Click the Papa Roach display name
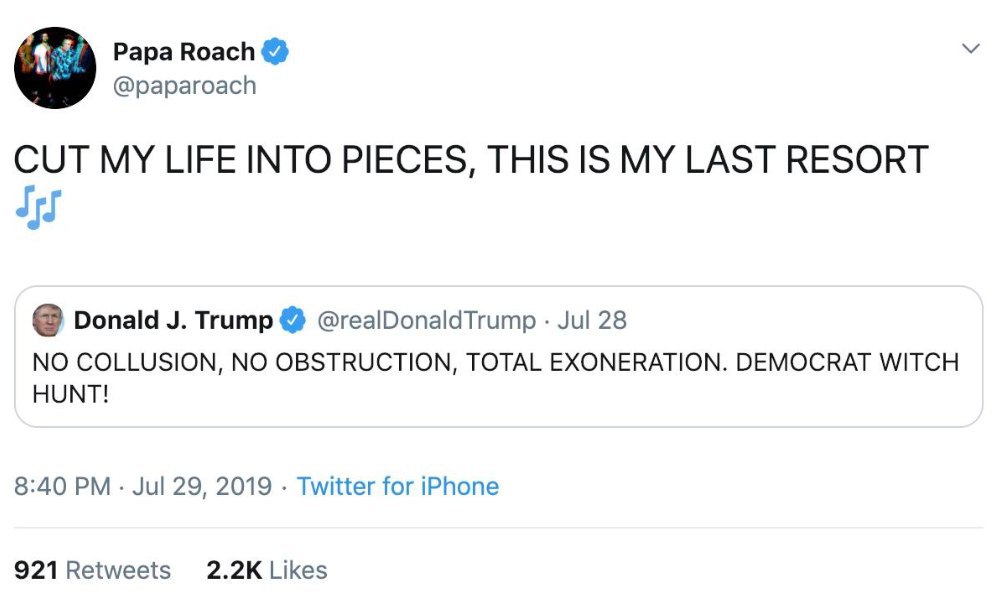 pos(184,52)
